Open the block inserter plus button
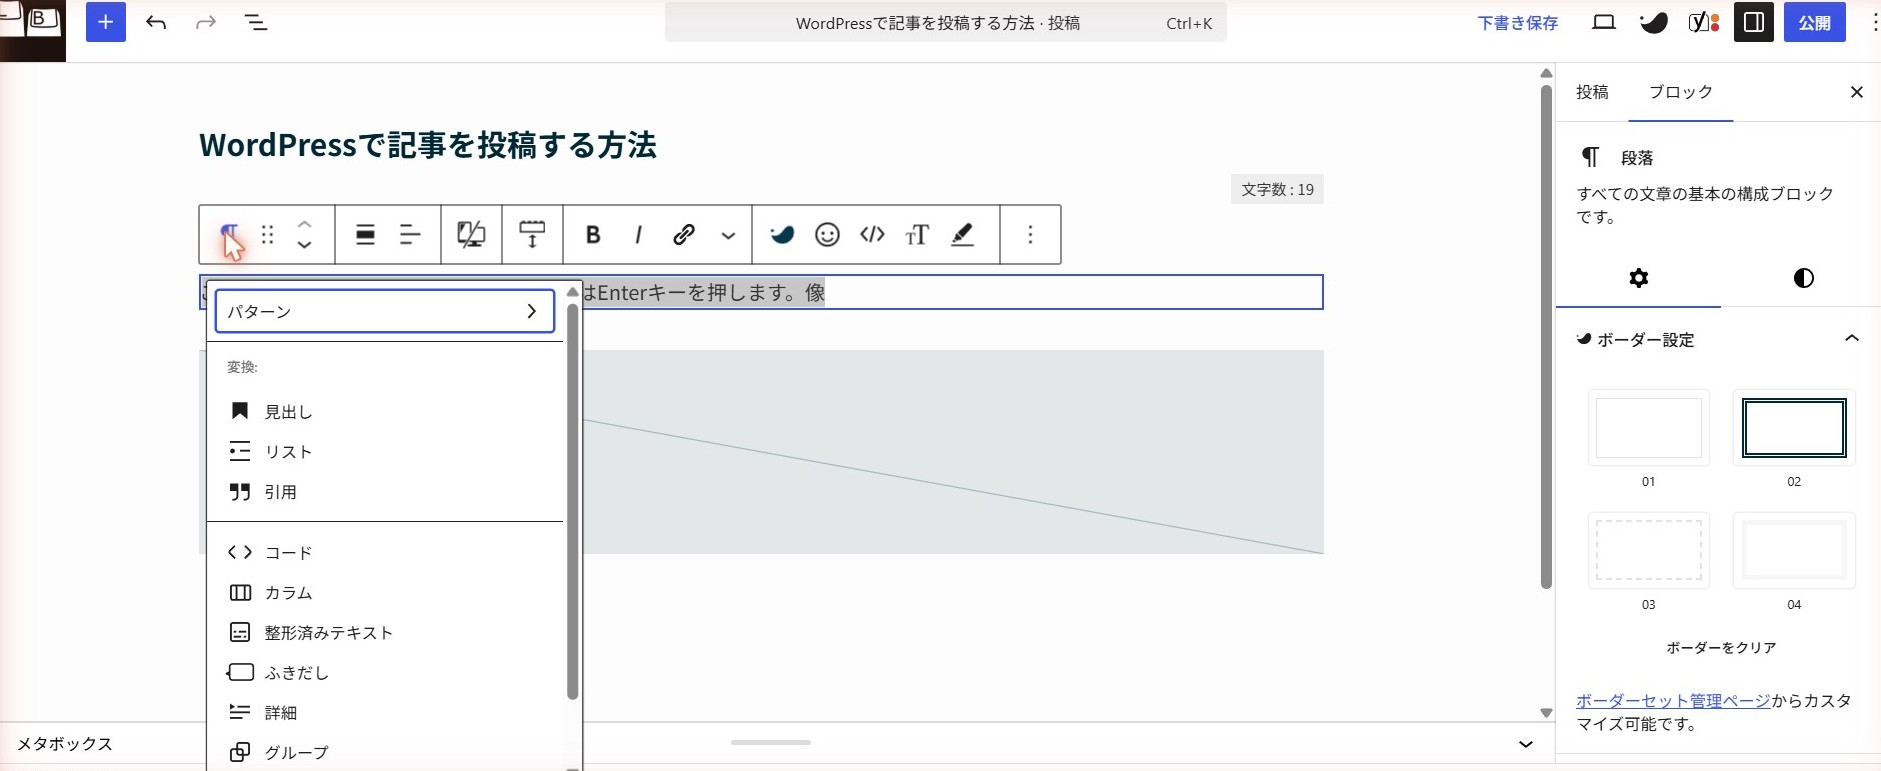This screenshot has width=1881, height=771. (106, 22)
